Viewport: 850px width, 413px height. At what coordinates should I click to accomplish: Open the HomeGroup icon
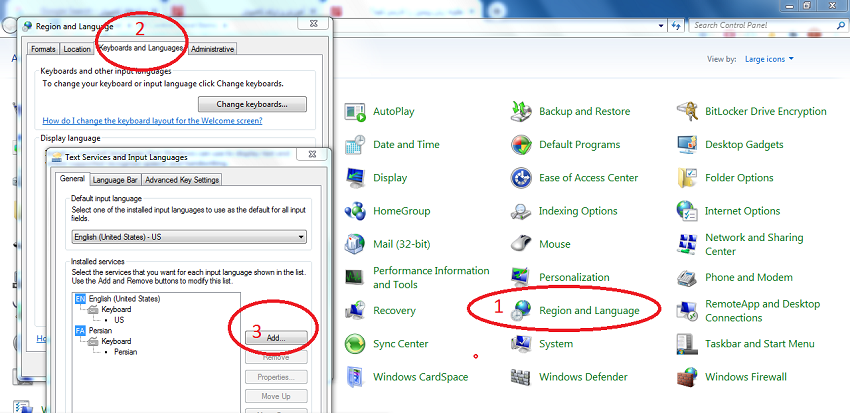click(356, 211)
